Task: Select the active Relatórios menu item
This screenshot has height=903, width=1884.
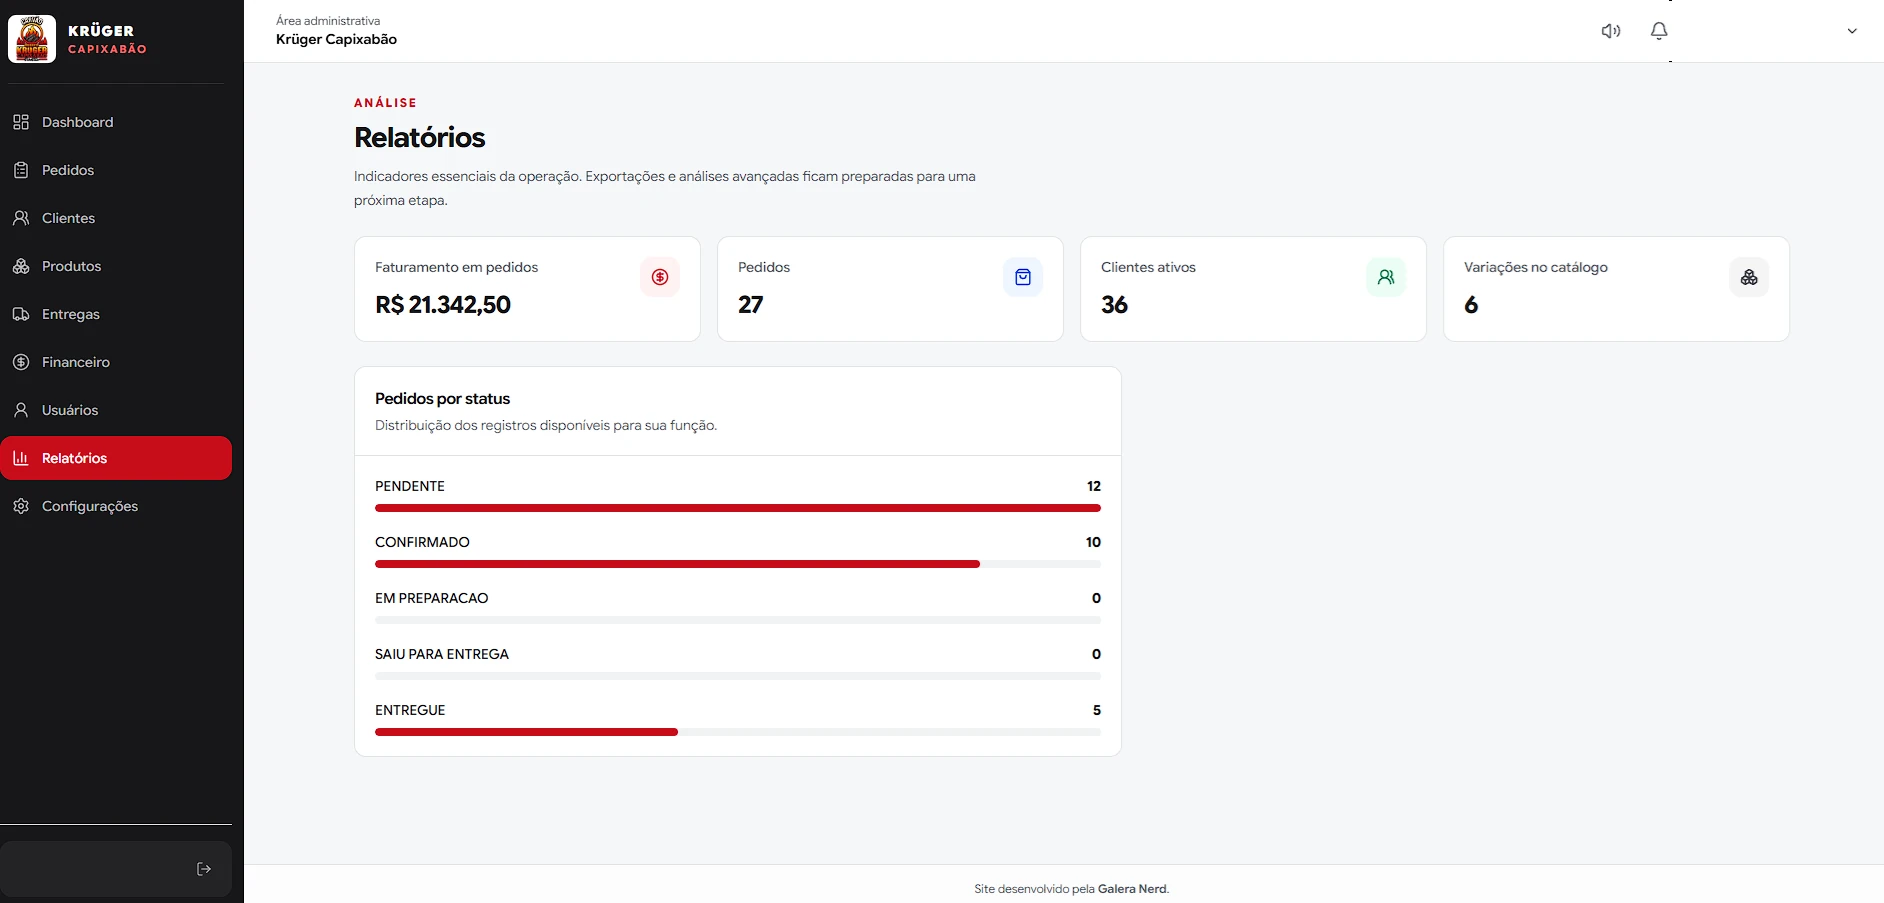Action: coord(116,458)
